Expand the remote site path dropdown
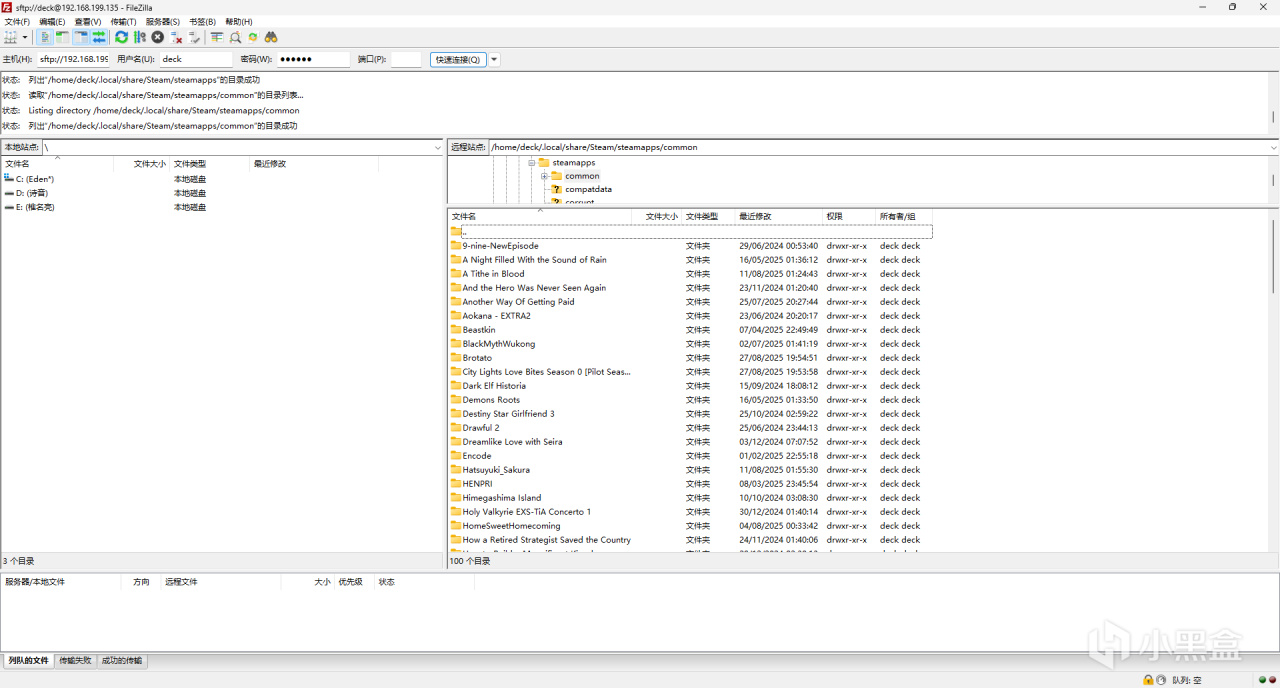The image size is (1280, 688). (1273, 147)
